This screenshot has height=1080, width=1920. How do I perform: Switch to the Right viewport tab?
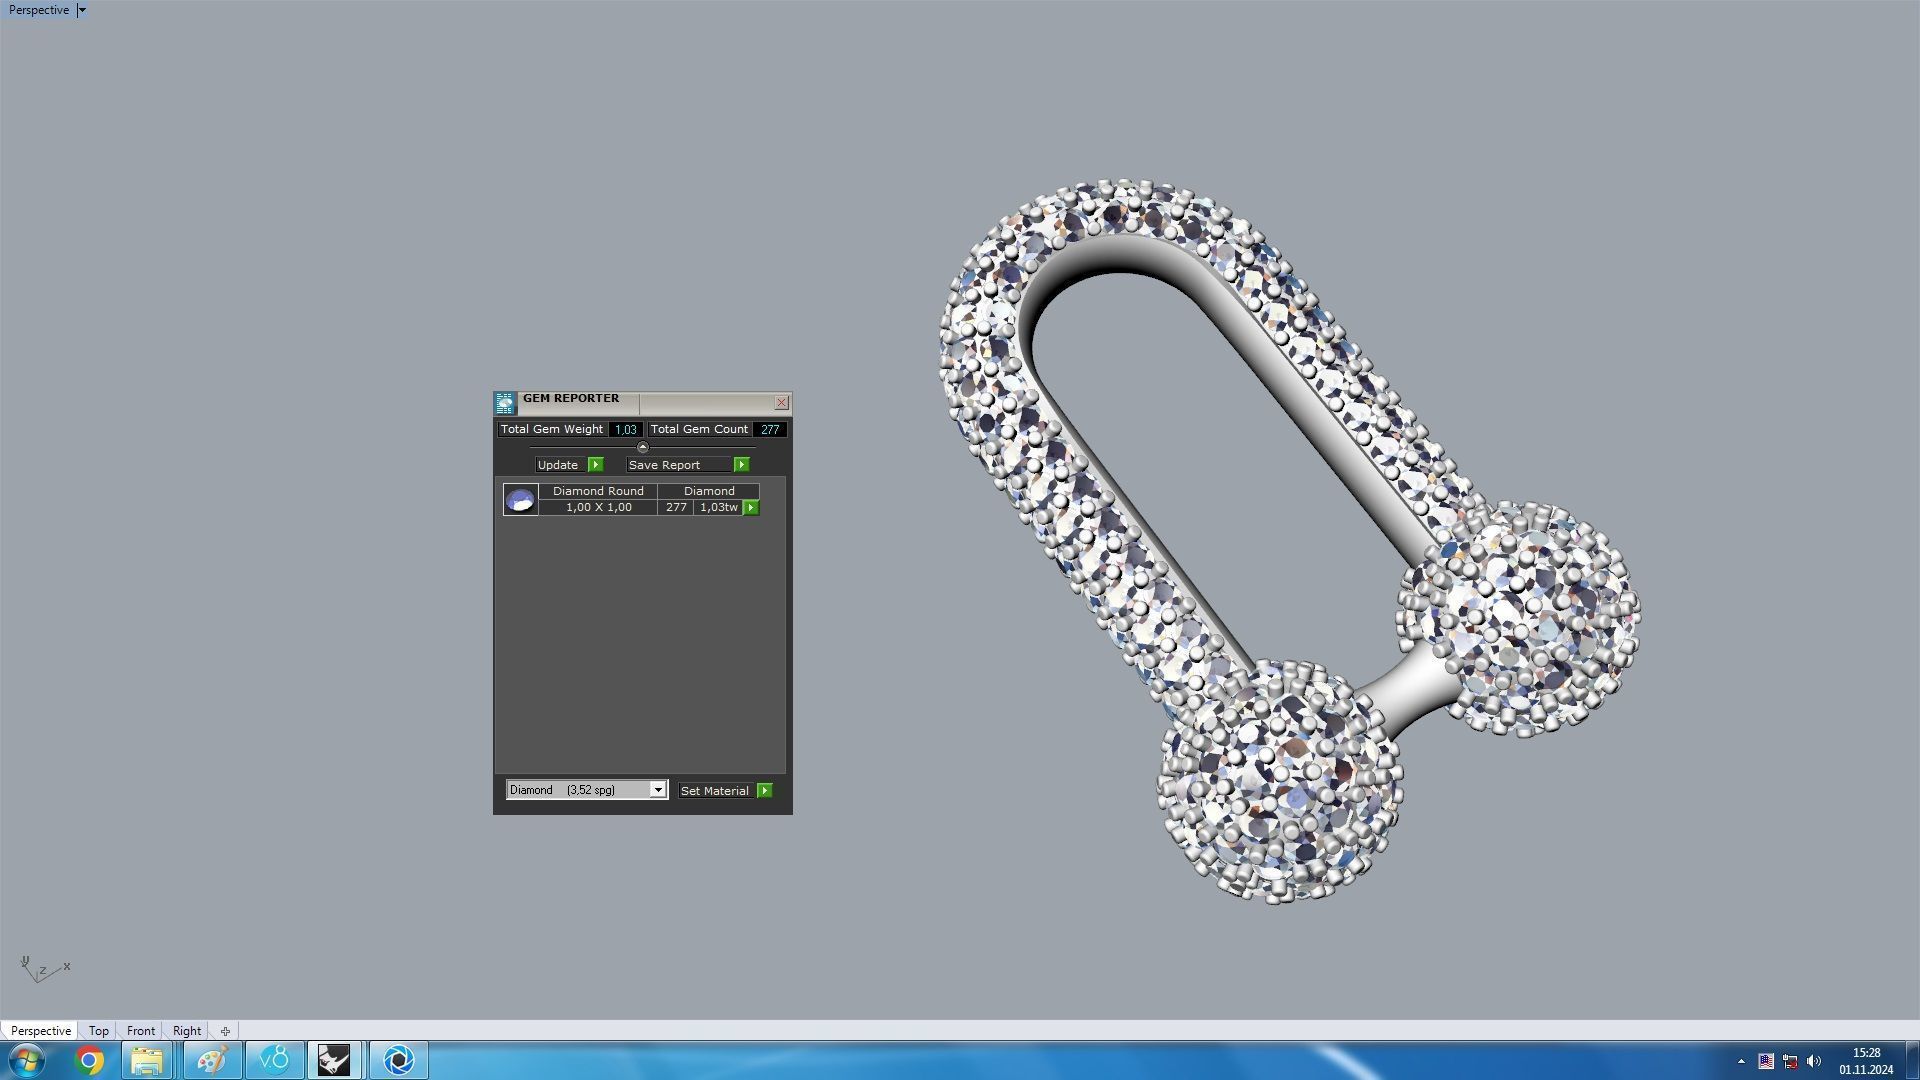click(186, 1031)
